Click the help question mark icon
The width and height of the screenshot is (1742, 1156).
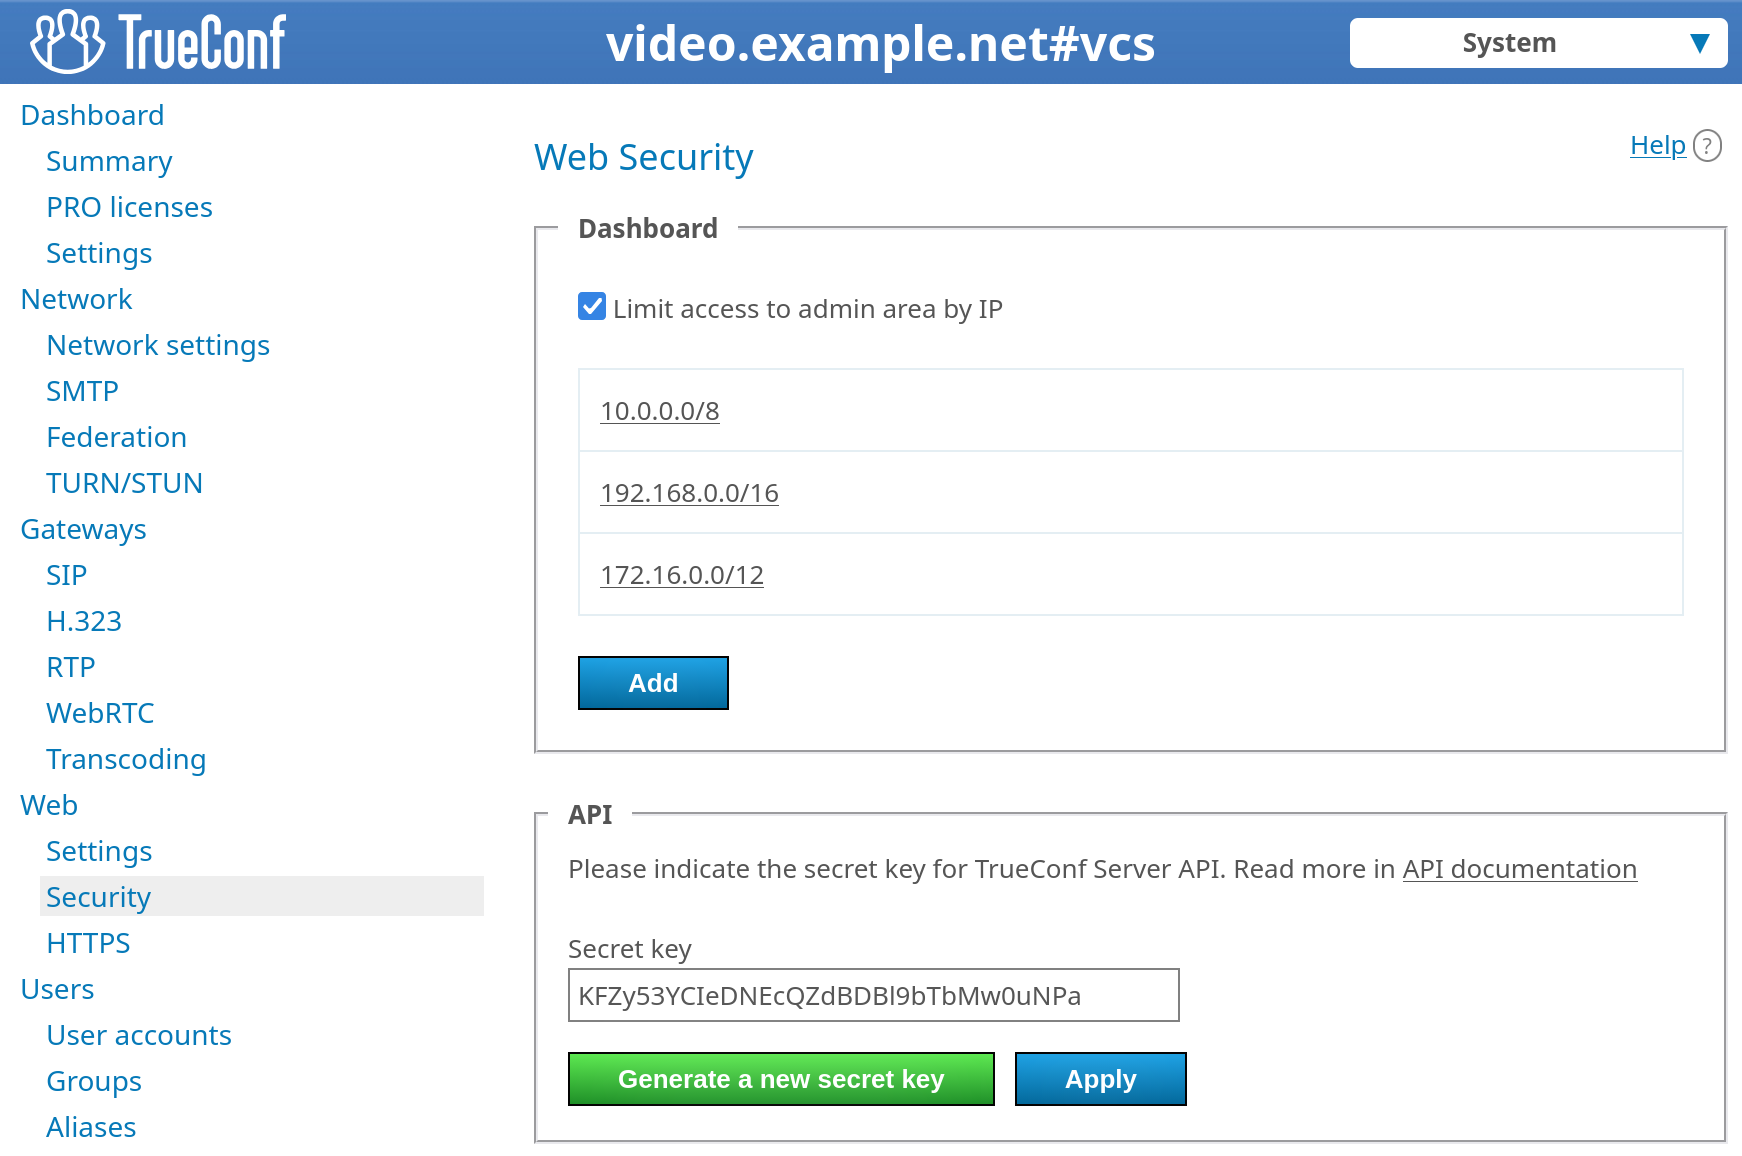1708,146
